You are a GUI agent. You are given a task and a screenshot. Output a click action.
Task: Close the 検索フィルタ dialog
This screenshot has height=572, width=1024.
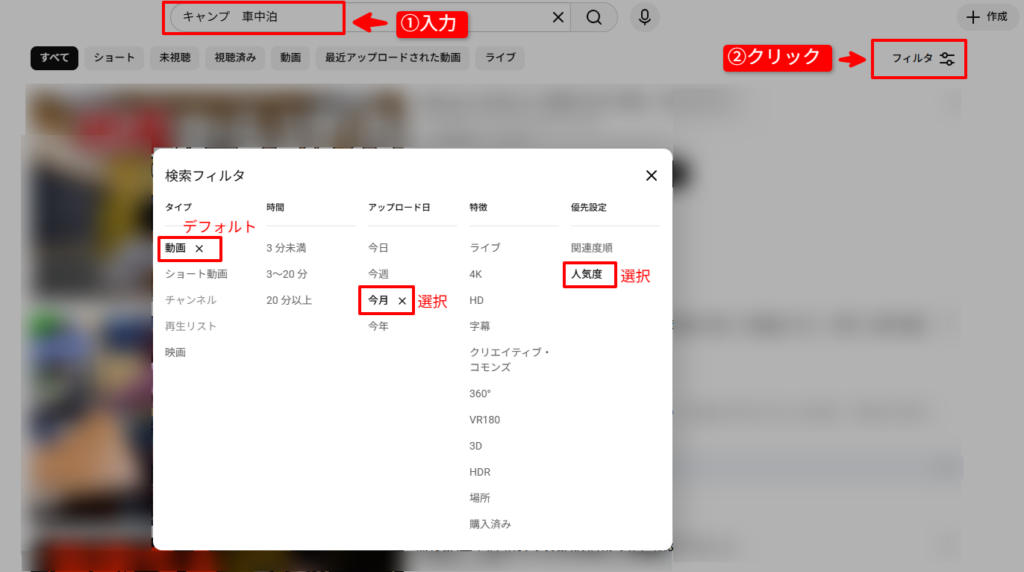[651, 175]
